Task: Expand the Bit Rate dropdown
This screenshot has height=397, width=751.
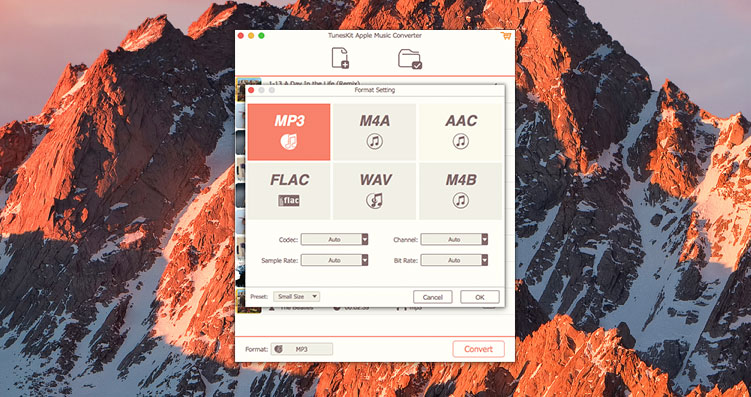Action: 454,260
